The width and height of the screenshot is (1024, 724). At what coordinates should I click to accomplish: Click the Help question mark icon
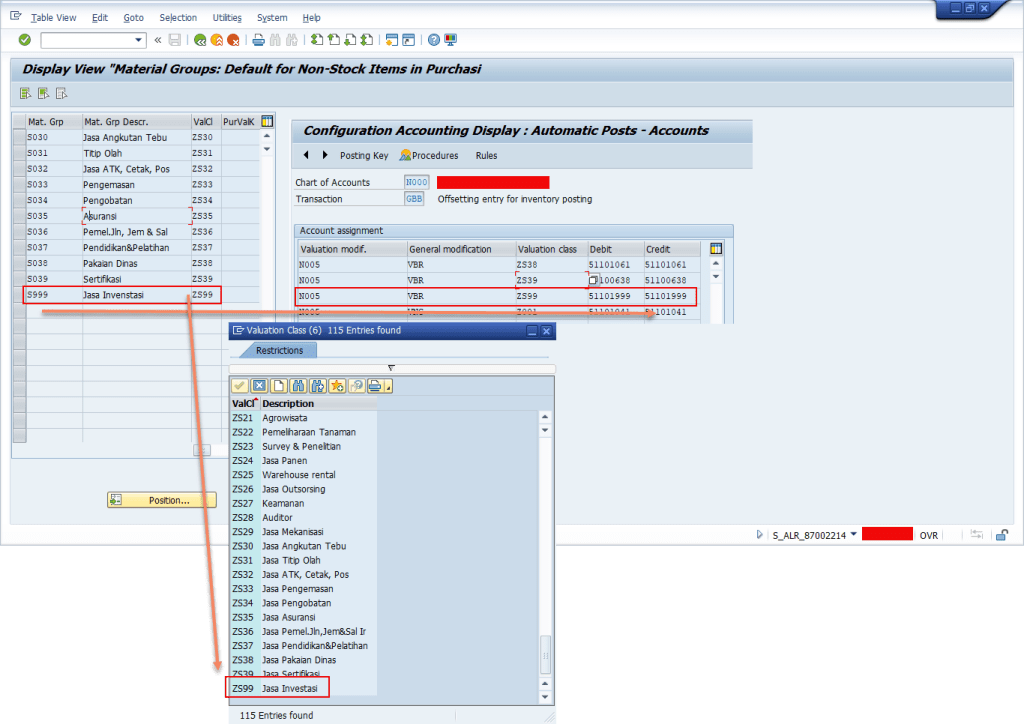click(x=433, y=40)
